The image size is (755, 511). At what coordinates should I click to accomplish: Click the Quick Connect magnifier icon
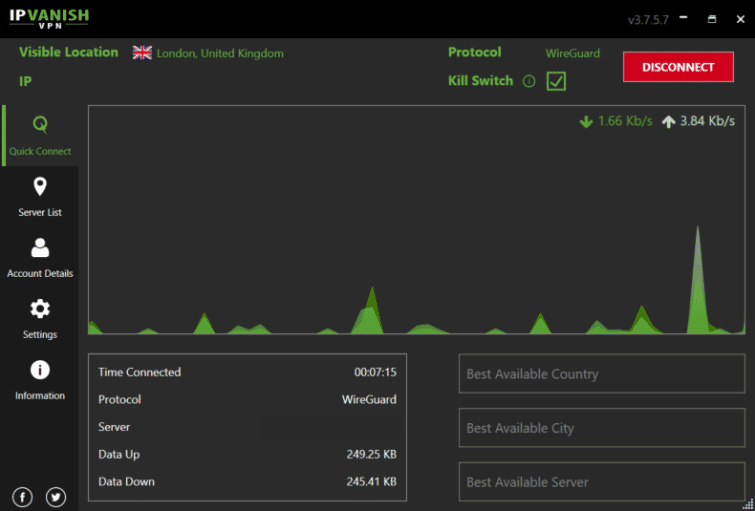pos(40,125)
